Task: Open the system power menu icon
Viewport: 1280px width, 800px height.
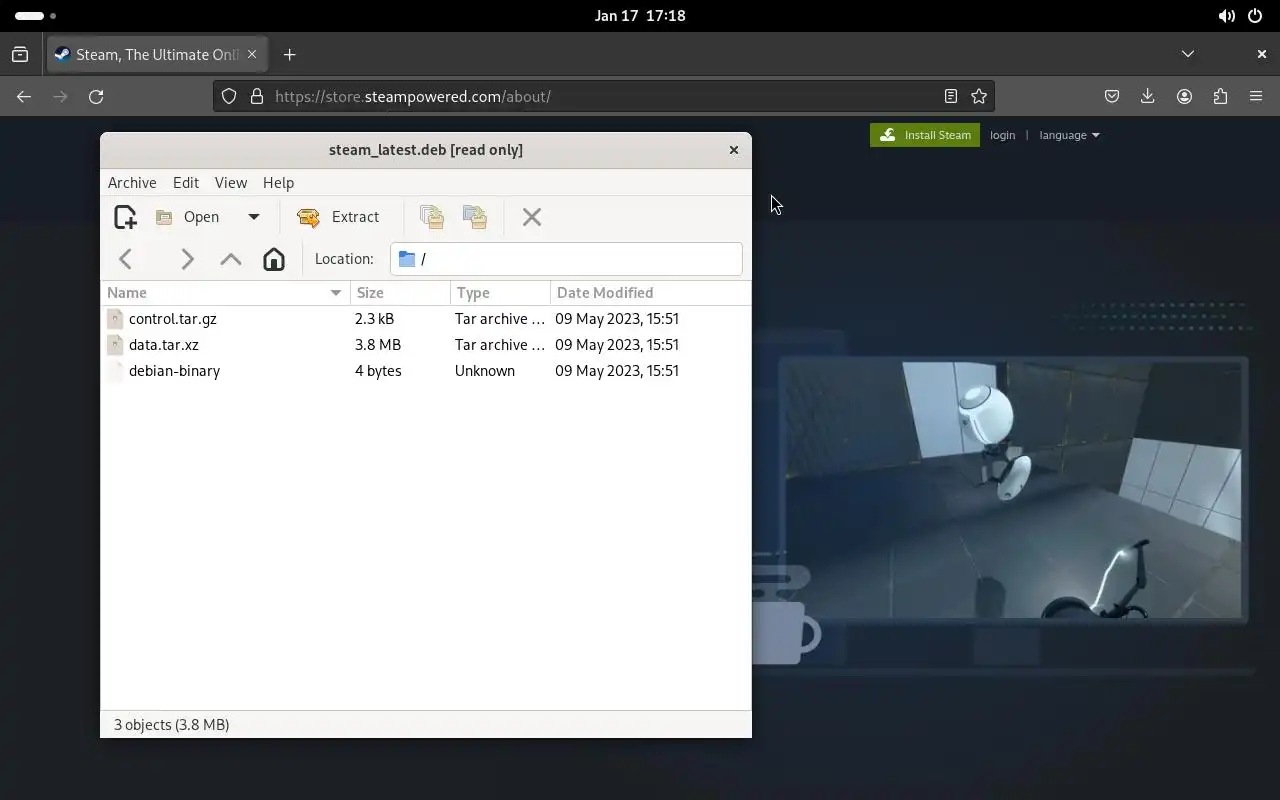Action: pyautogui.click(x=1256, y=16)
